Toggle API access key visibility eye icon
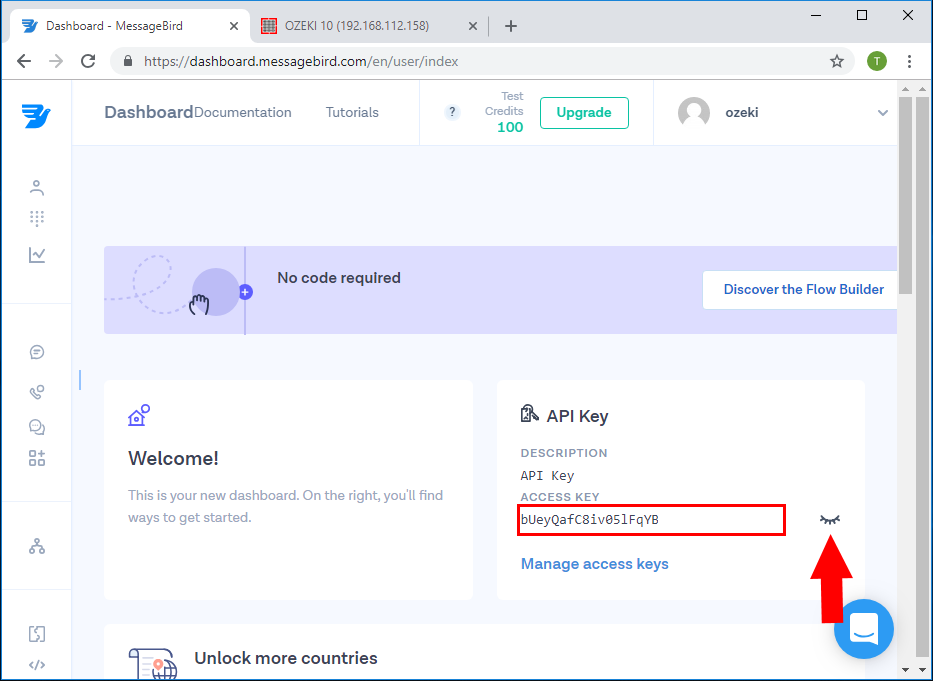 coord(830,520)
